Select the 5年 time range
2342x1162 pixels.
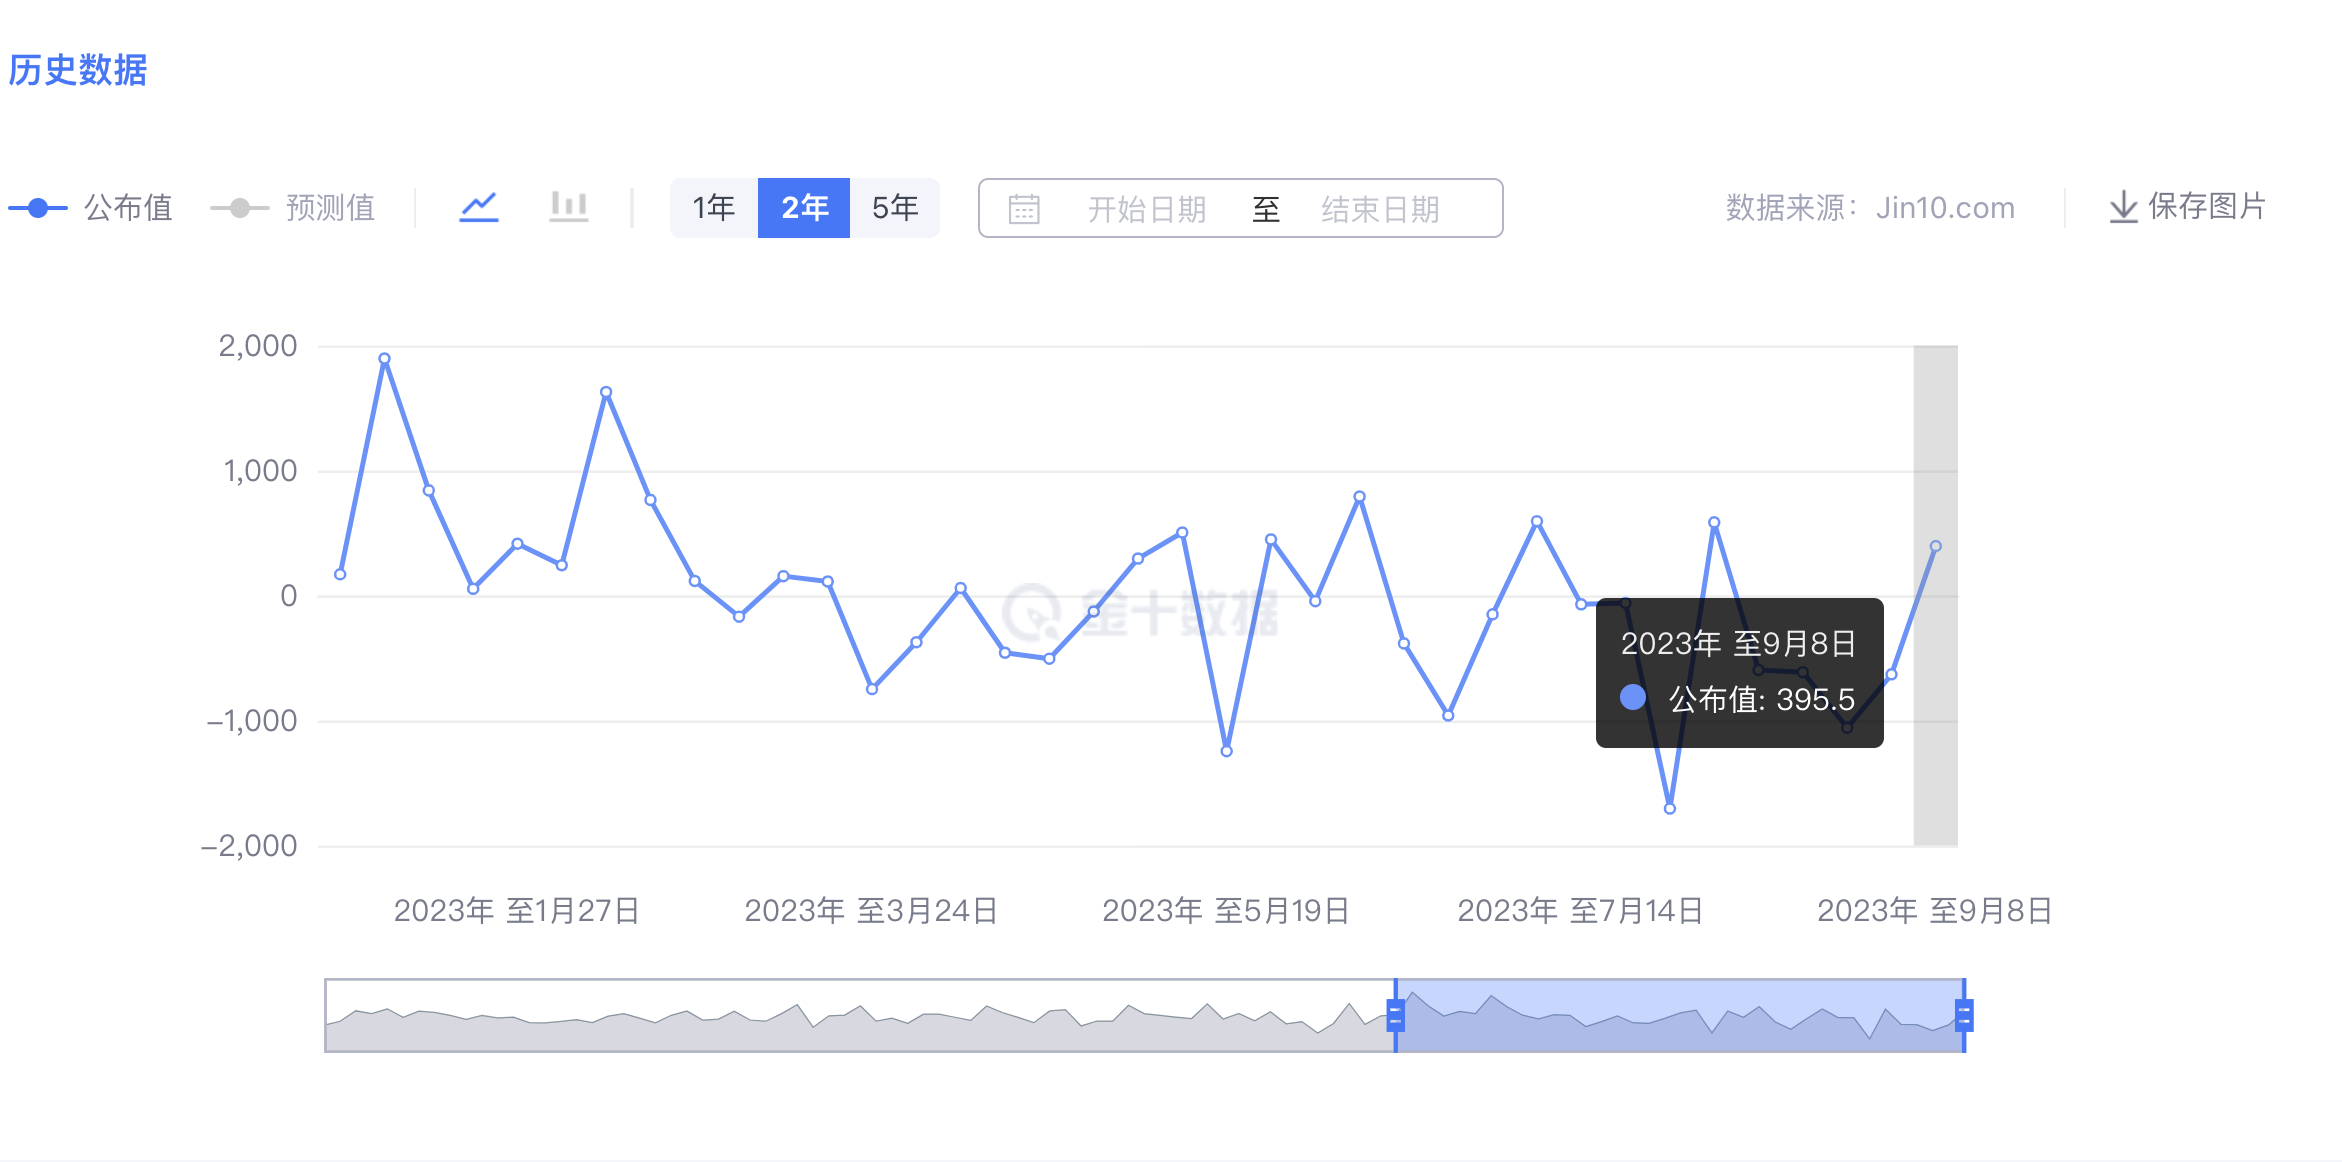pos(895,208)
